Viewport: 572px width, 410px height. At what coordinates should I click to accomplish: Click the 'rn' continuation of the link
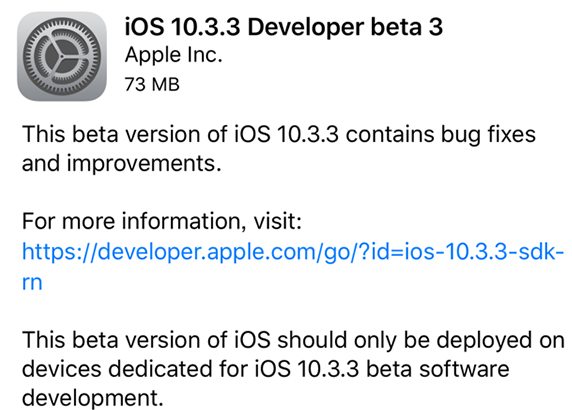[32, 283]
